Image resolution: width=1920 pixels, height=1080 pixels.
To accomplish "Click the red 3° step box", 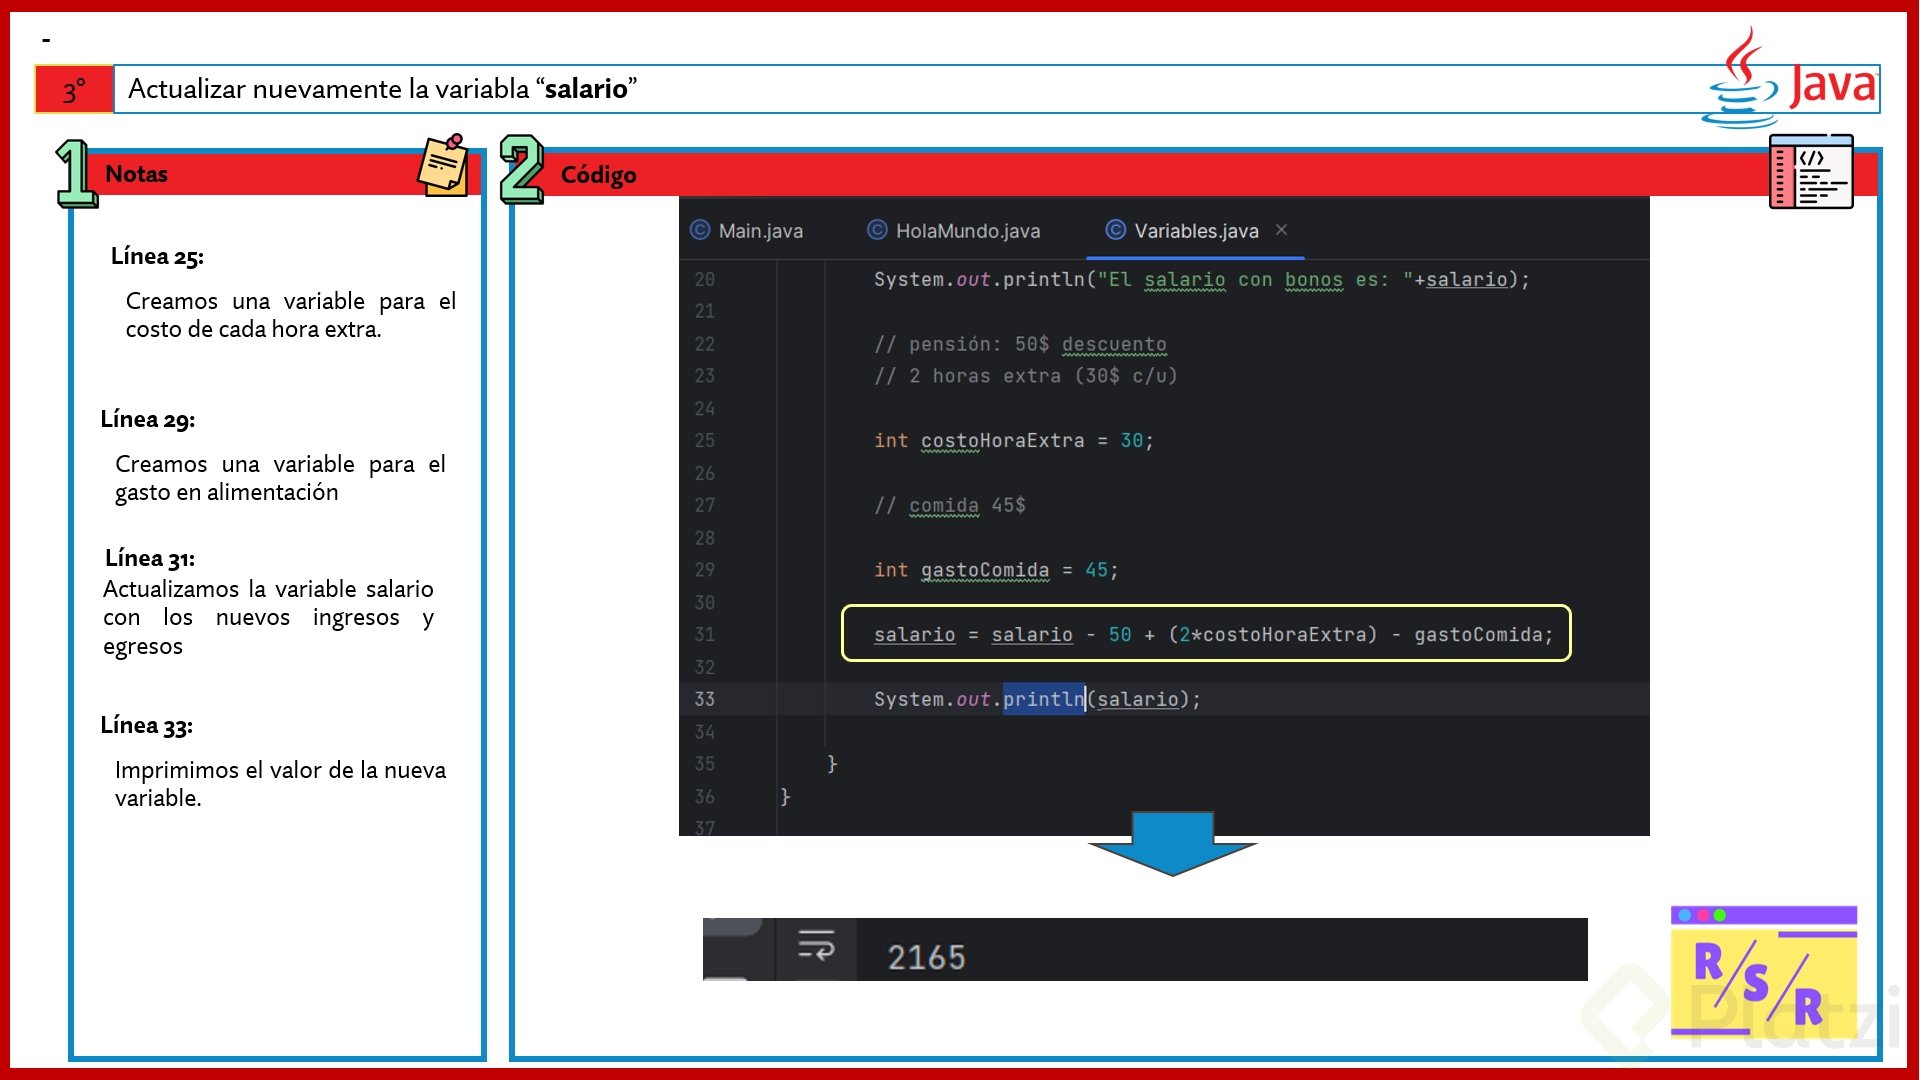I will point(74,90).
